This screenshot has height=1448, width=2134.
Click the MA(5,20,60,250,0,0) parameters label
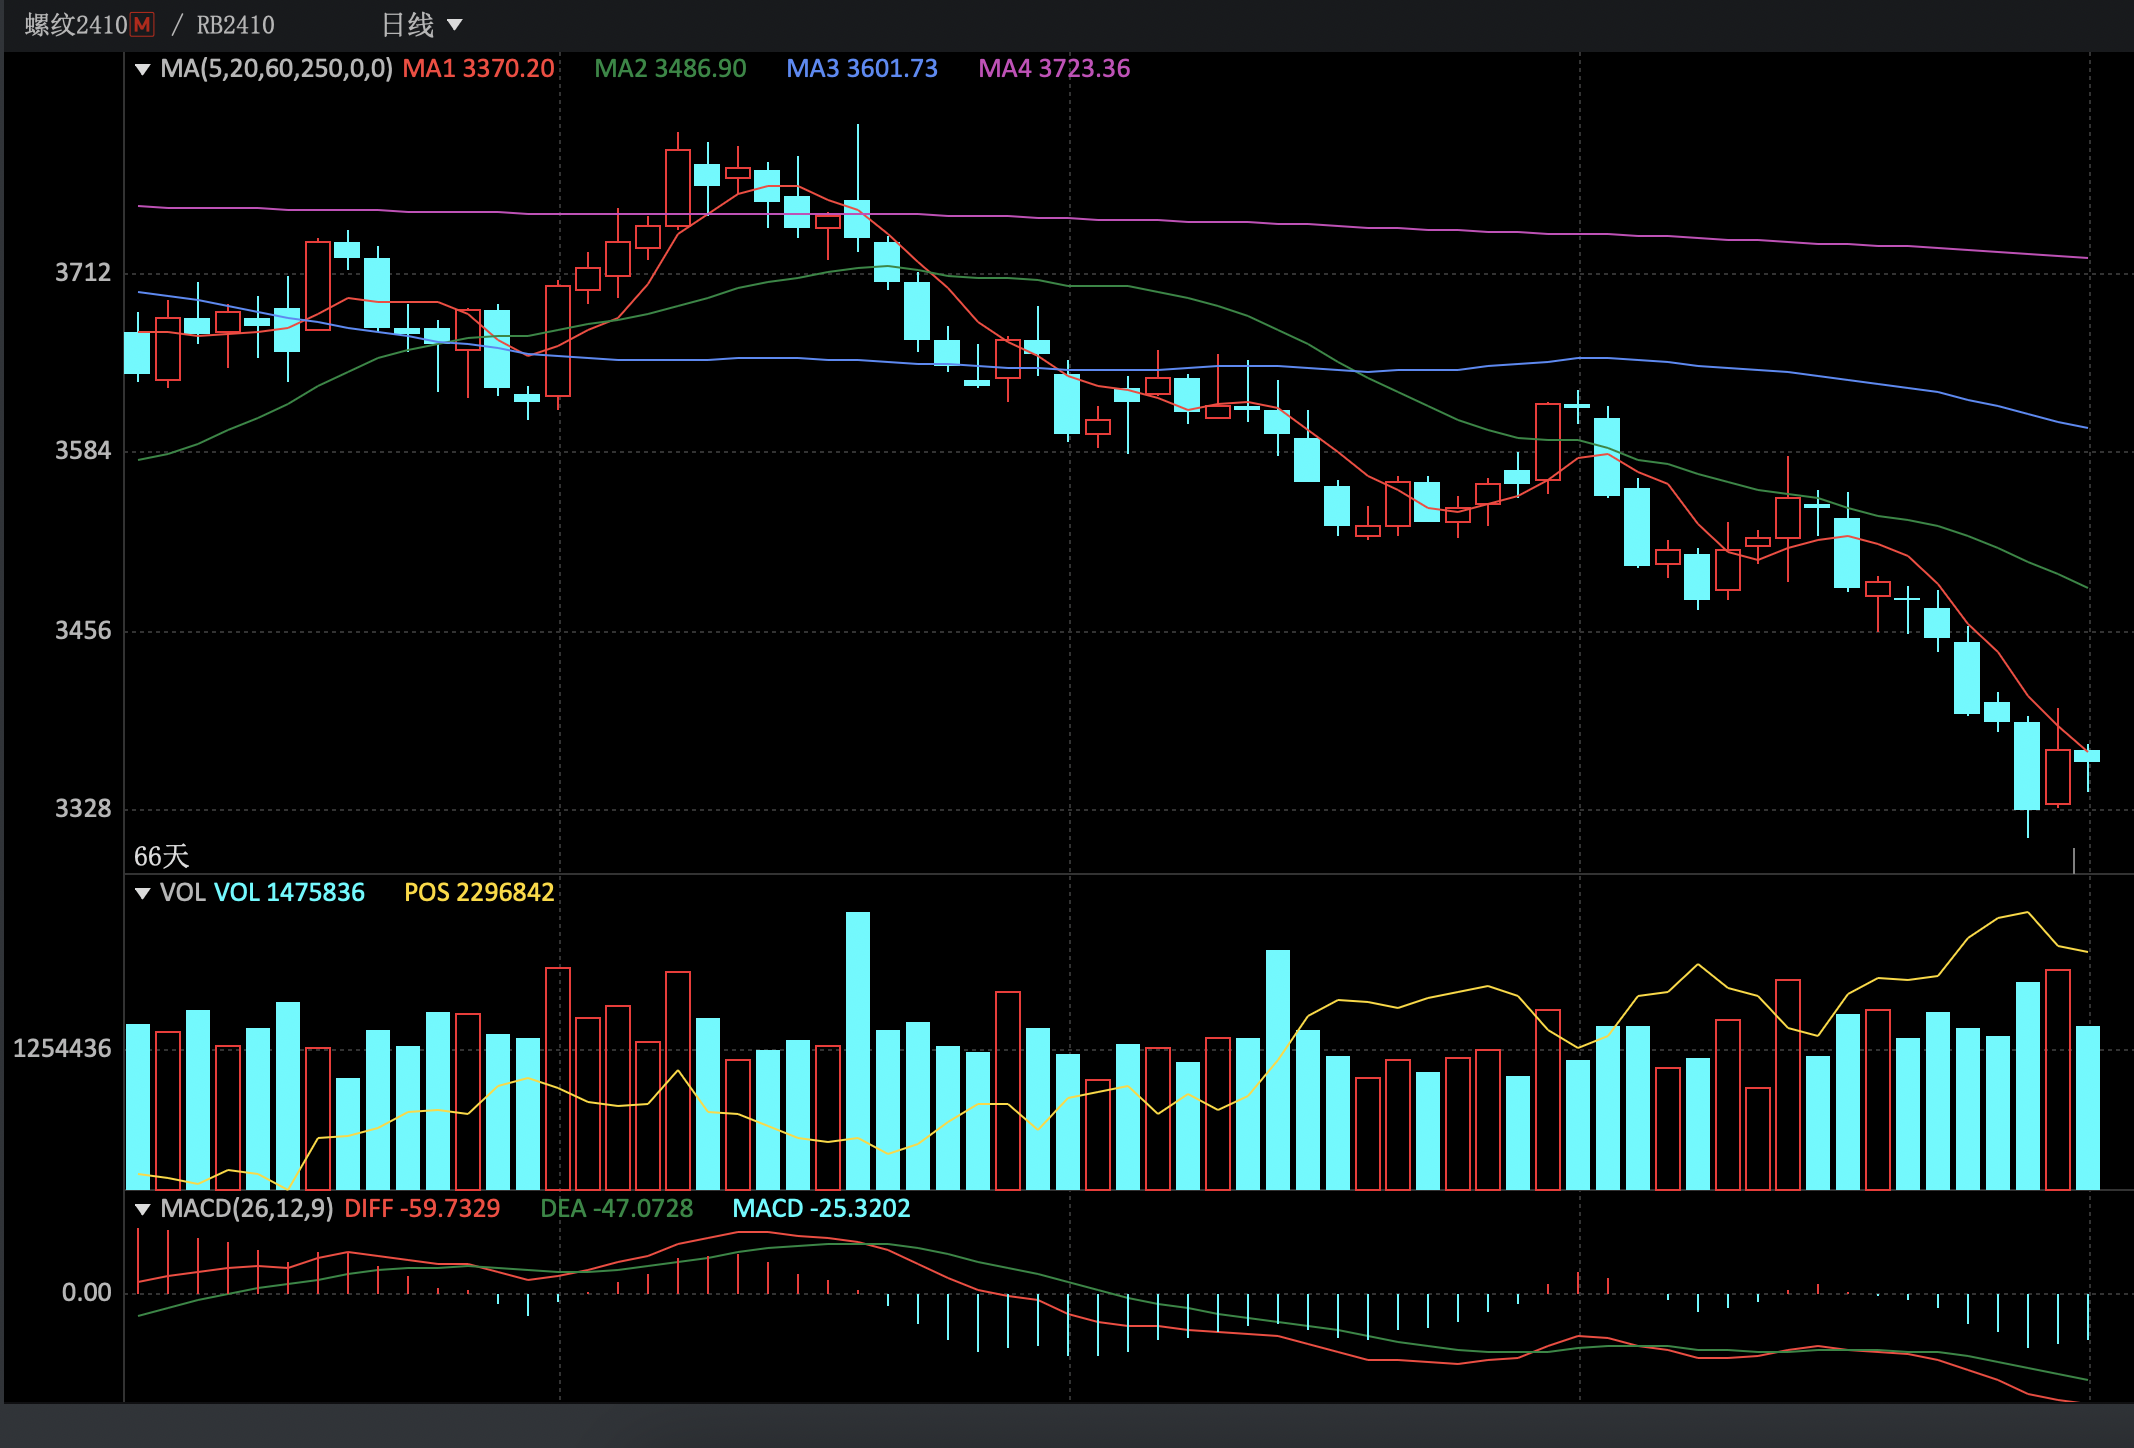277,69
